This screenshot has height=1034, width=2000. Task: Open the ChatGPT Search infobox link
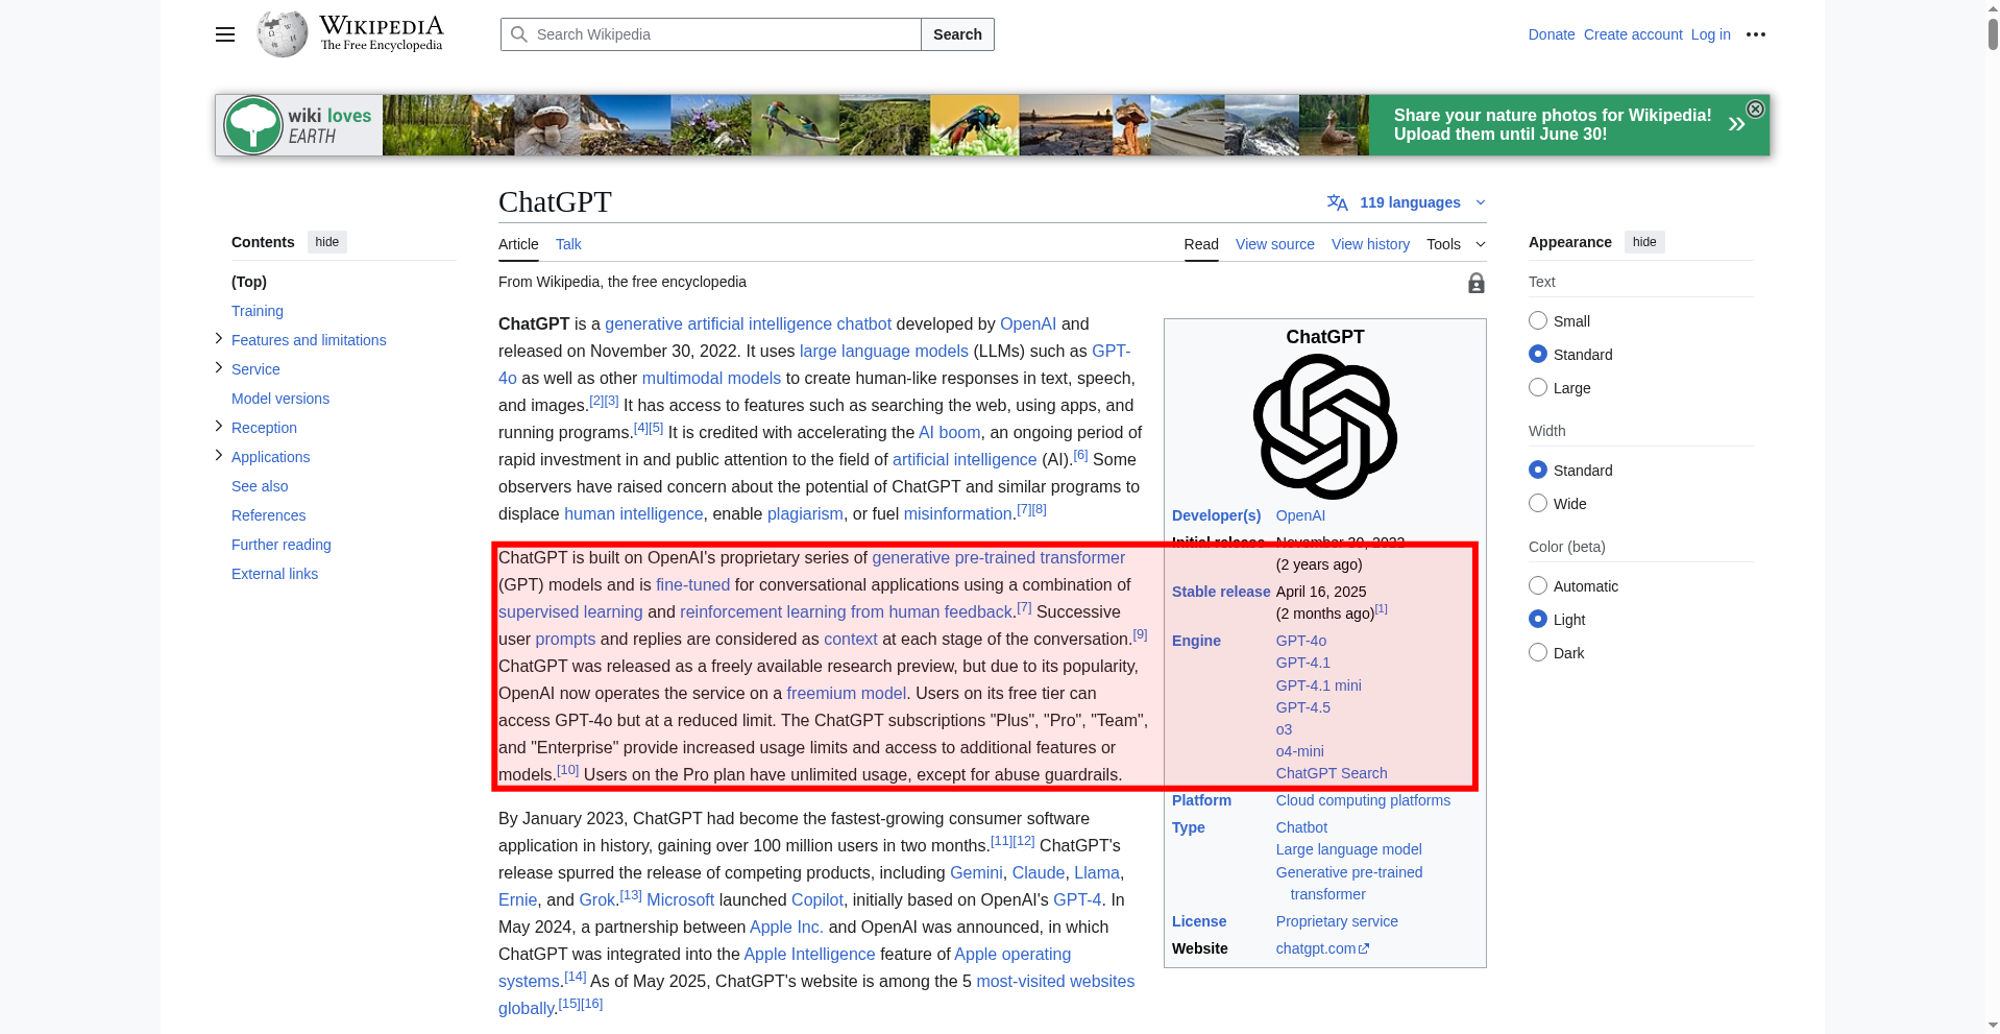click(1331, 773)
